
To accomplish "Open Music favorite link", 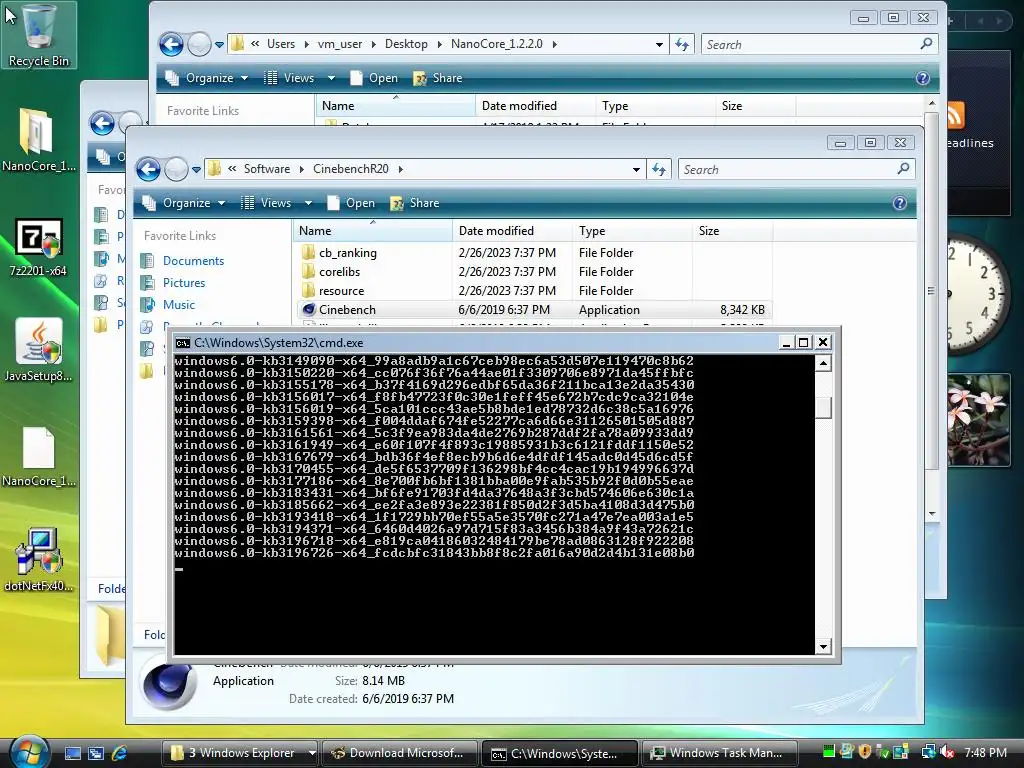I will 178,305.
